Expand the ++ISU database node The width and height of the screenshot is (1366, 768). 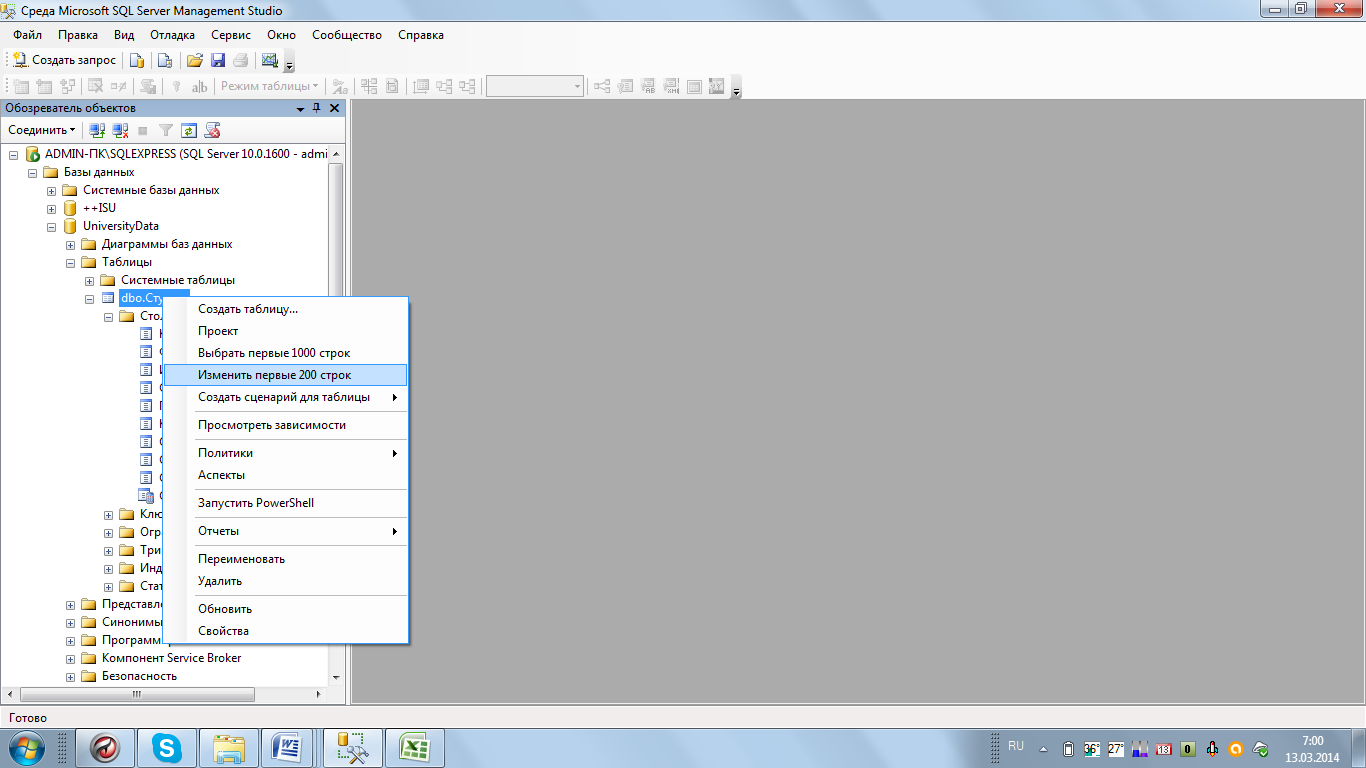[x=52, y=208]
